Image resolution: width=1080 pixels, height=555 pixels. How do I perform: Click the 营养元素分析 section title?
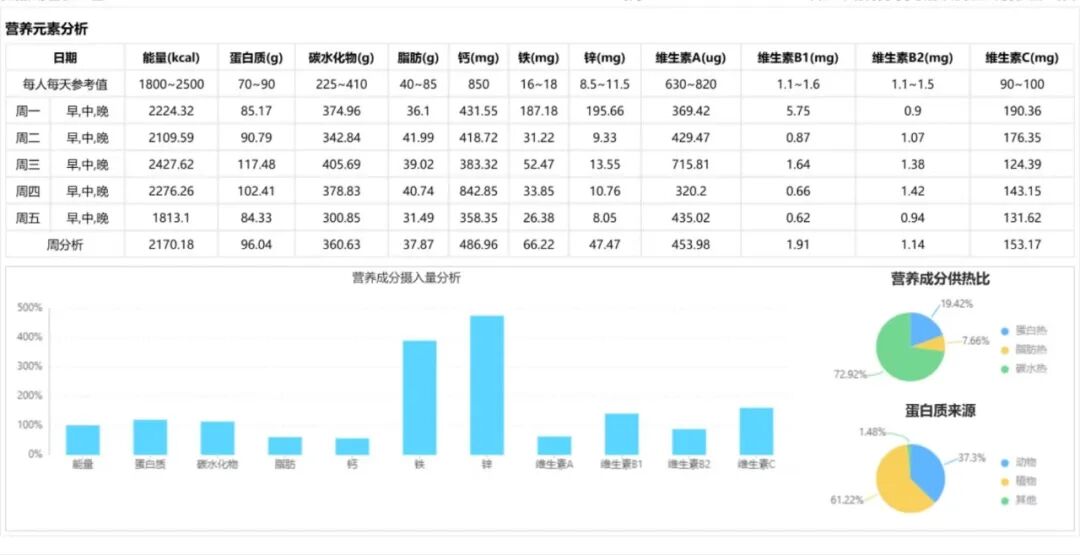(47, 29)
